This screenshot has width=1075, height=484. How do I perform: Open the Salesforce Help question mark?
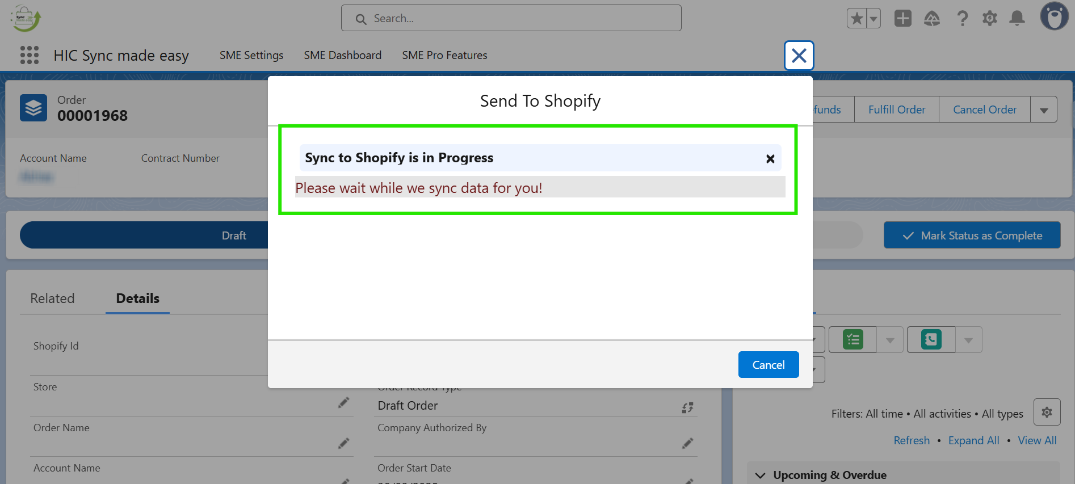click(x=962, y=18)
